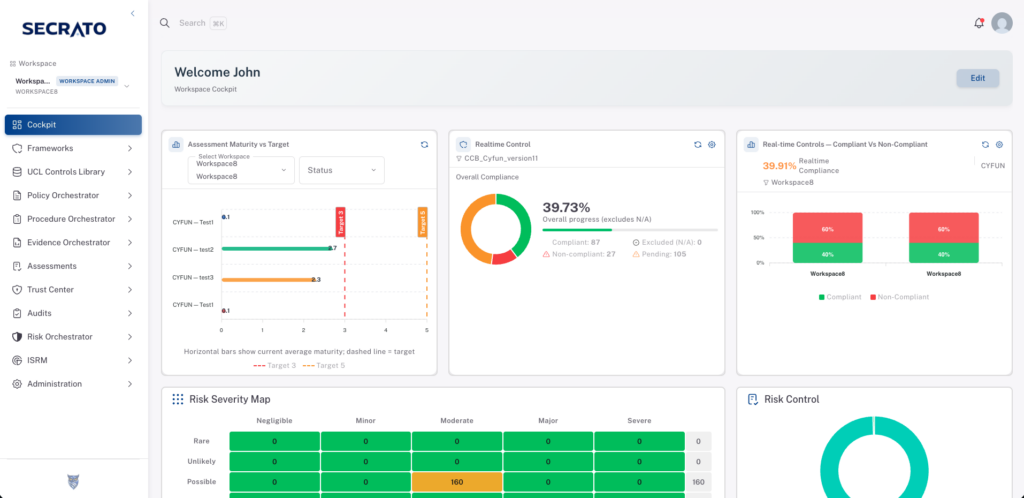Image resolution: width=1024 pixels, height=498 pixels.
Task: Expand the Administration chevron
Action: pos(130,384)
